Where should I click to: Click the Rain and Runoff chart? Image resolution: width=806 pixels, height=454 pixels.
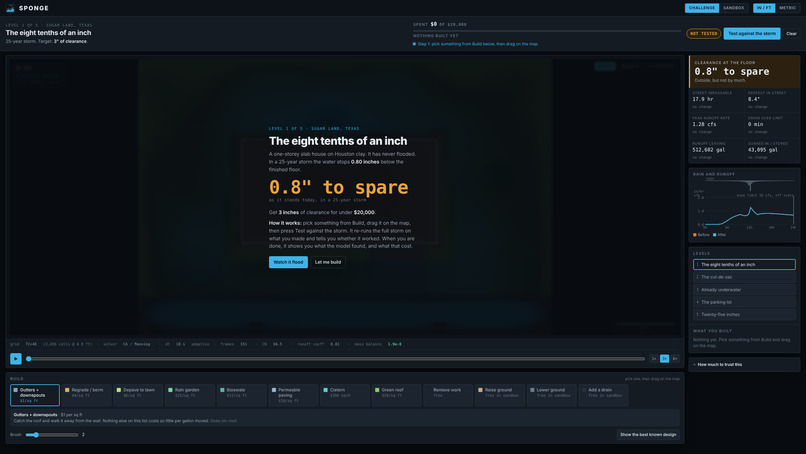[744, 203]
